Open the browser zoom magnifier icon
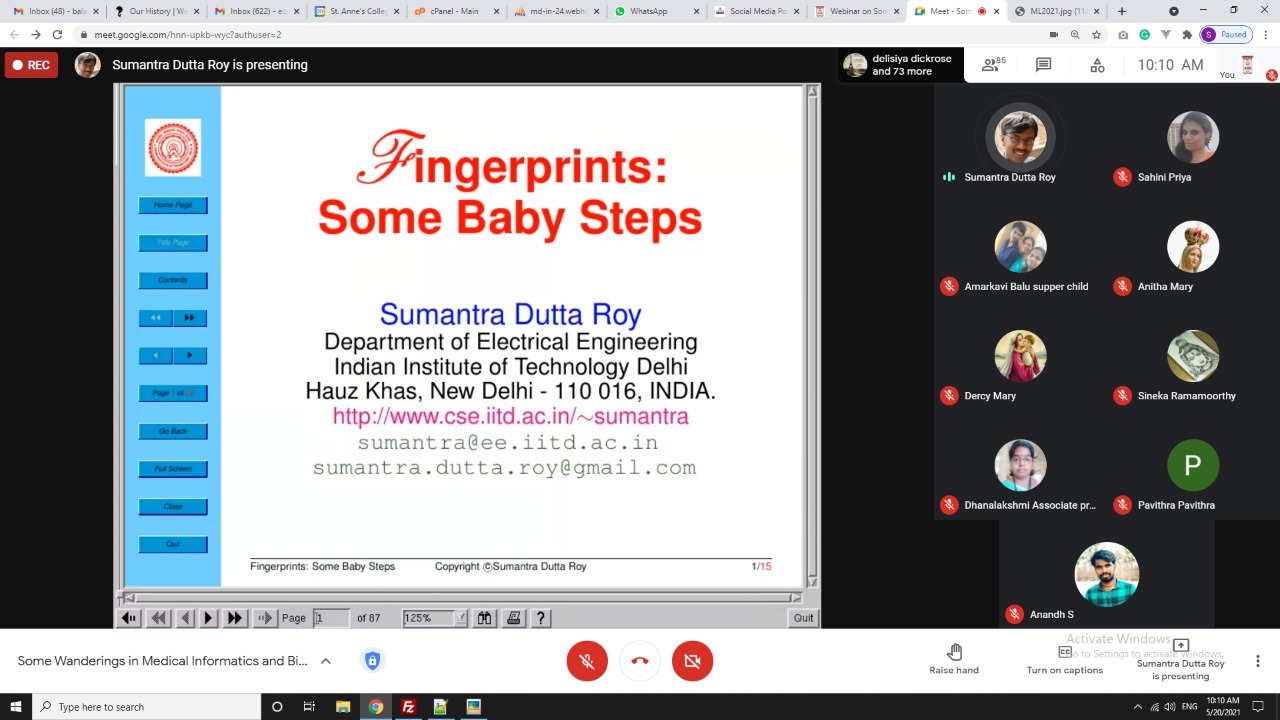 click(x=1075, y=34)
